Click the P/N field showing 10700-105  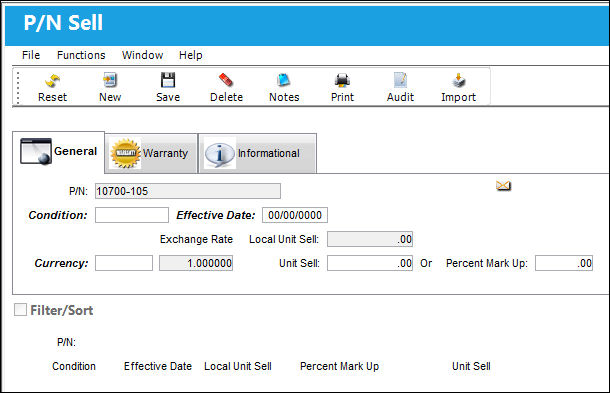[x=188, y=191]
